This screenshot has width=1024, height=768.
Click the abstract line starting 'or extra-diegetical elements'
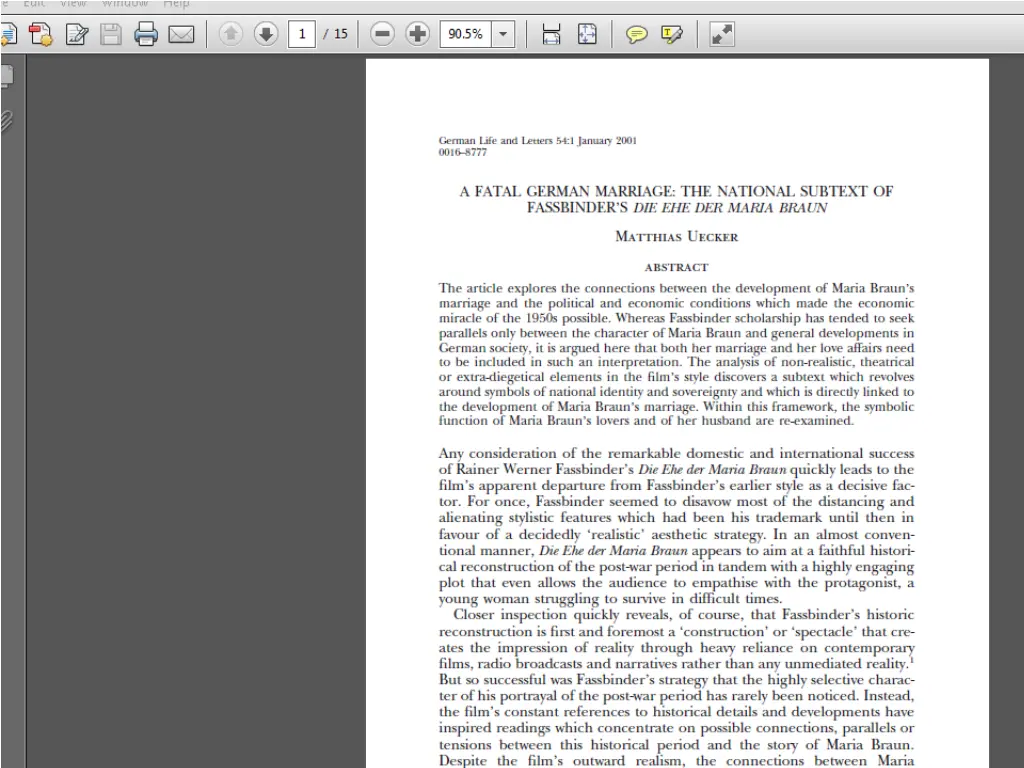coord(677,377)
